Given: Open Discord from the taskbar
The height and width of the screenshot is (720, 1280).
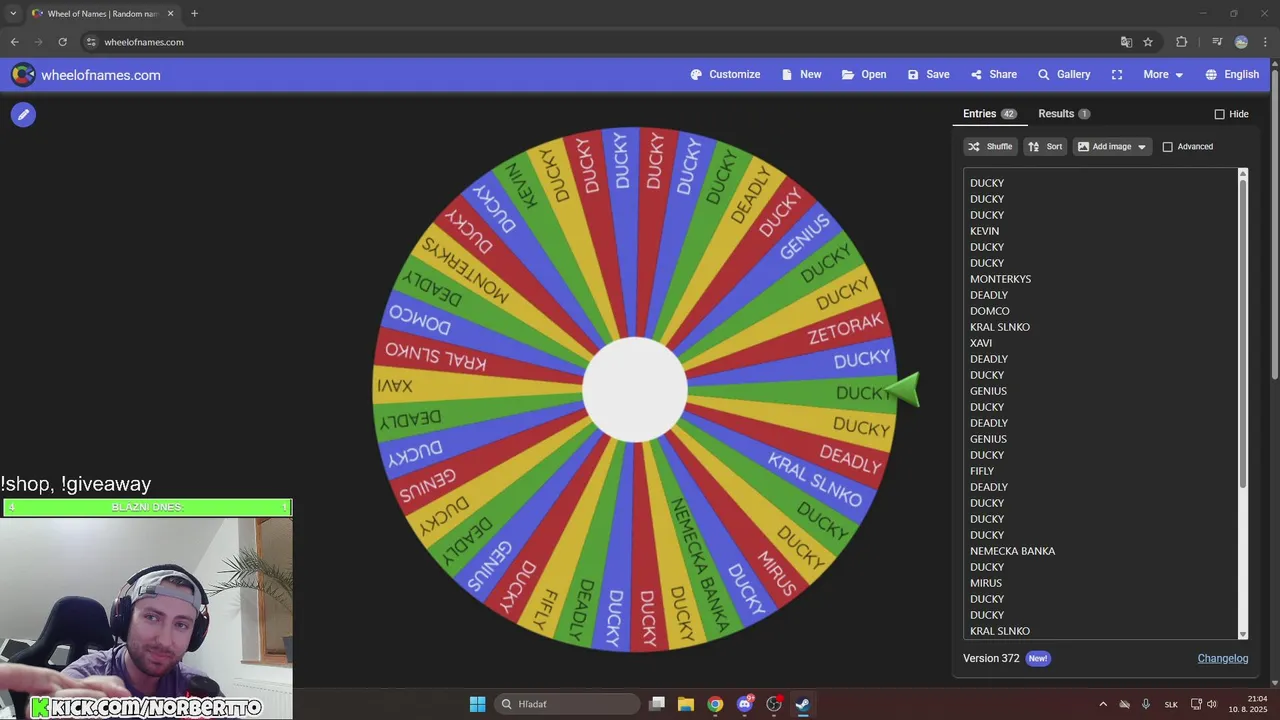Looking at the screenshot, I should coord(744,704).
